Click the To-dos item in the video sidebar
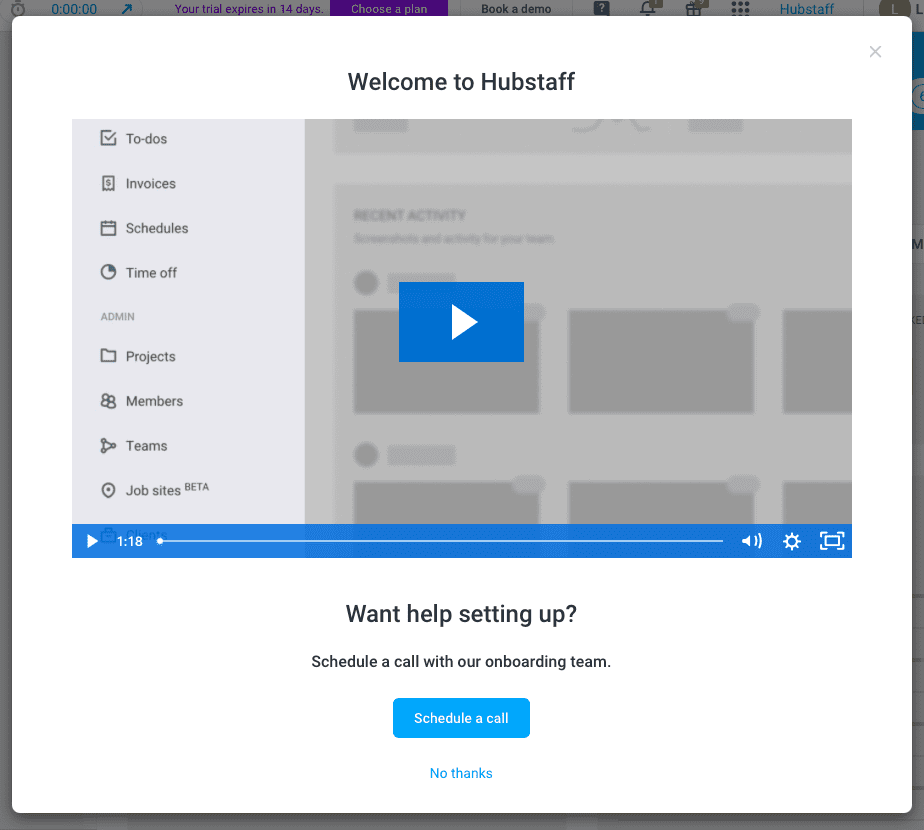 click(134, 139)
